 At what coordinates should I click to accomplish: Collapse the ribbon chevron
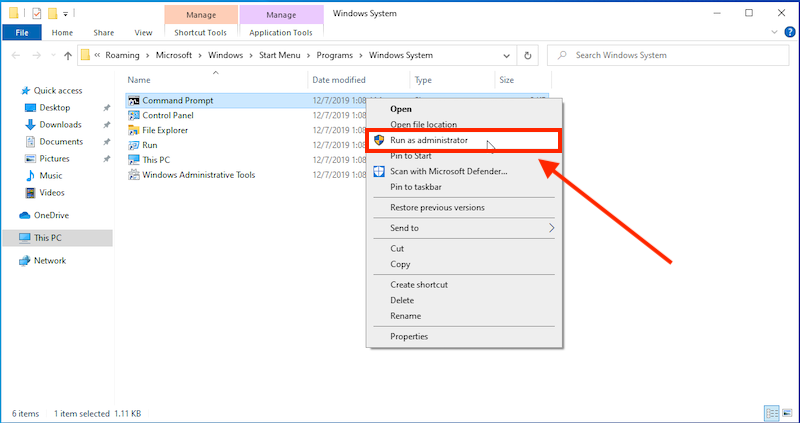774,33
